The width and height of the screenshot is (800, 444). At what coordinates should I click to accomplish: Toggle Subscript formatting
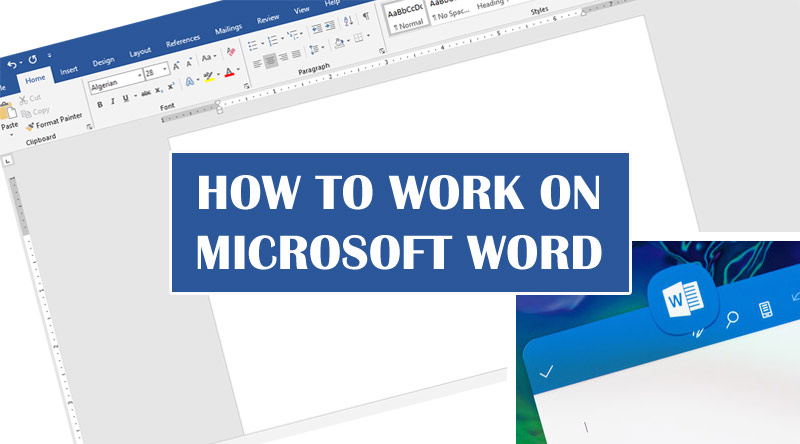click(x=158, y=90)
